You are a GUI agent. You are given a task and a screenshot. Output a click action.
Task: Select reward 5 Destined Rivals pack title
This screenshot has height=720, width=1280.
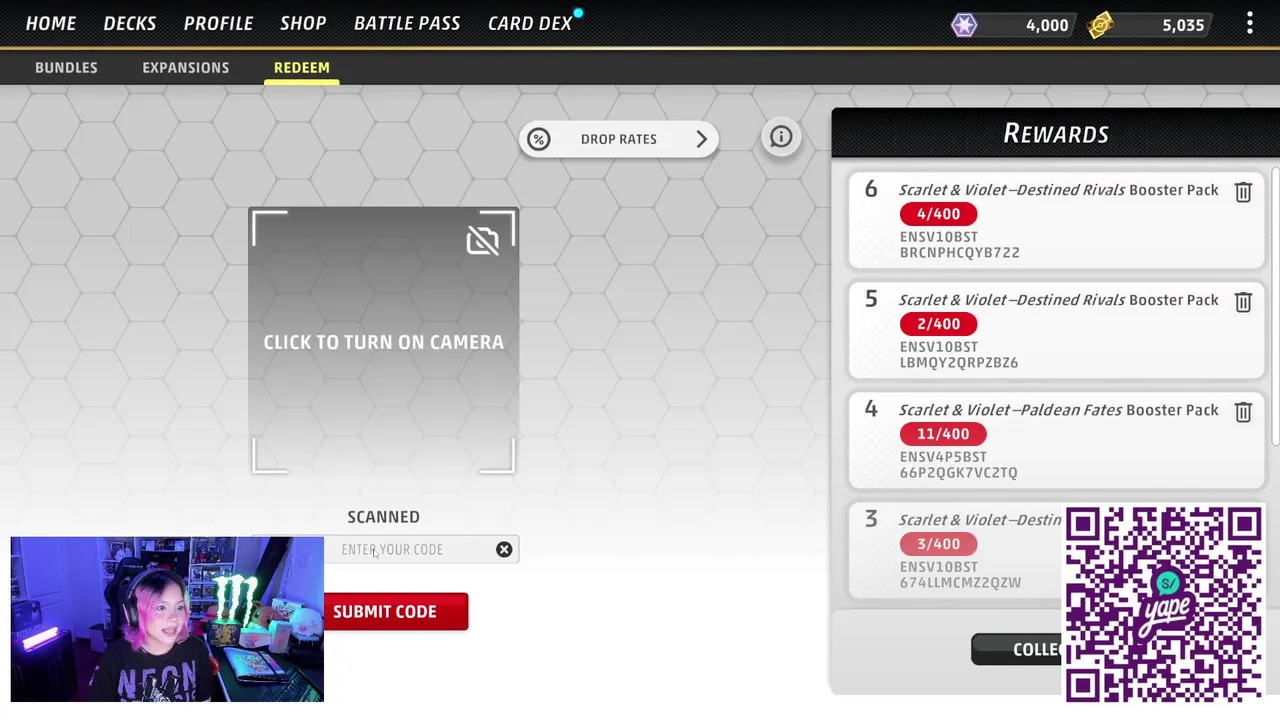pos(1058,300)
